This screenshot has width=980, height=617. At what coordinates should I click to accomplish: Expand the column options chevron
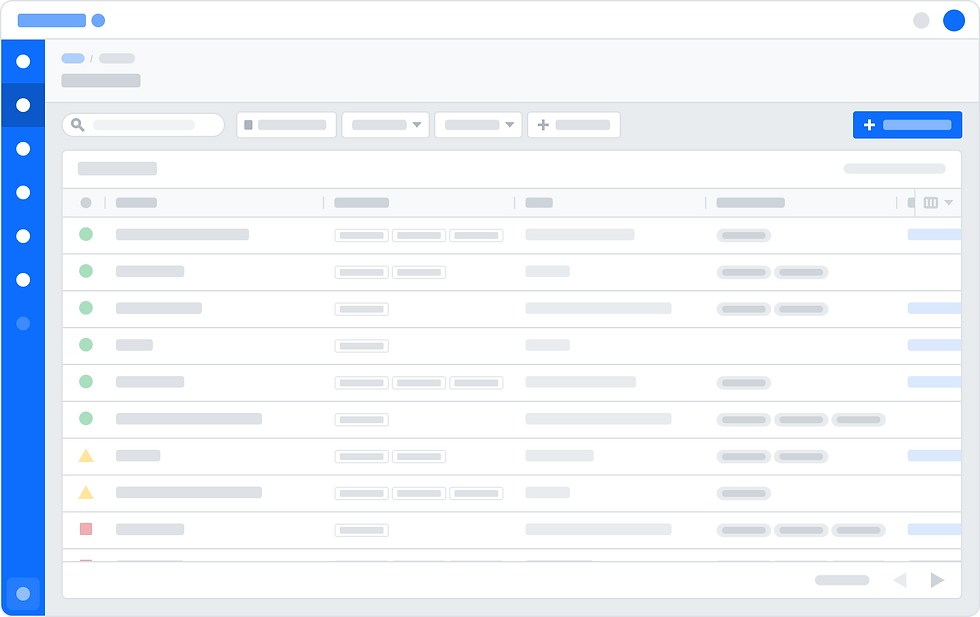(950, 202)
